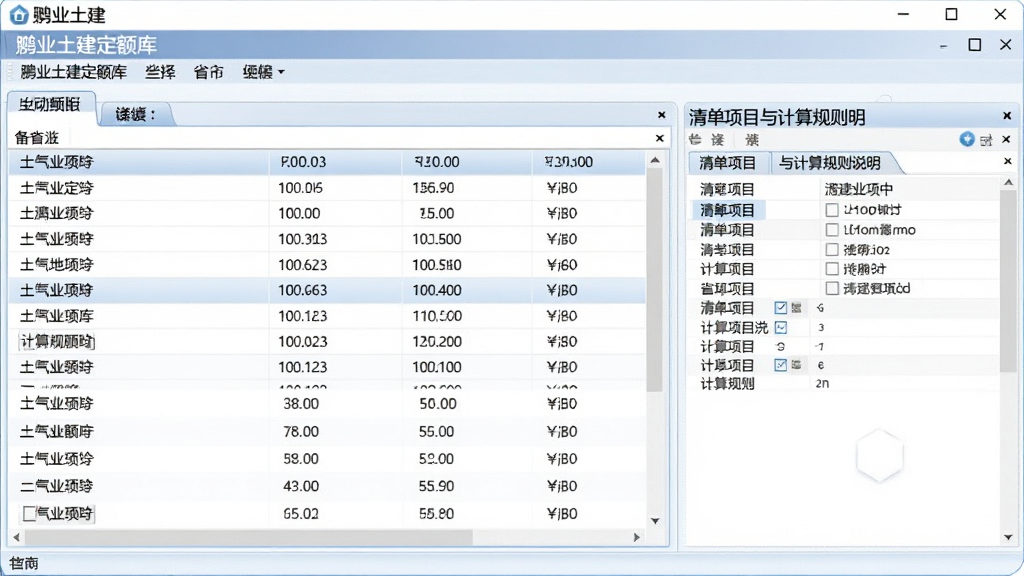Close the 与计算规则说明 tab strip

[x=1008, y=161]
